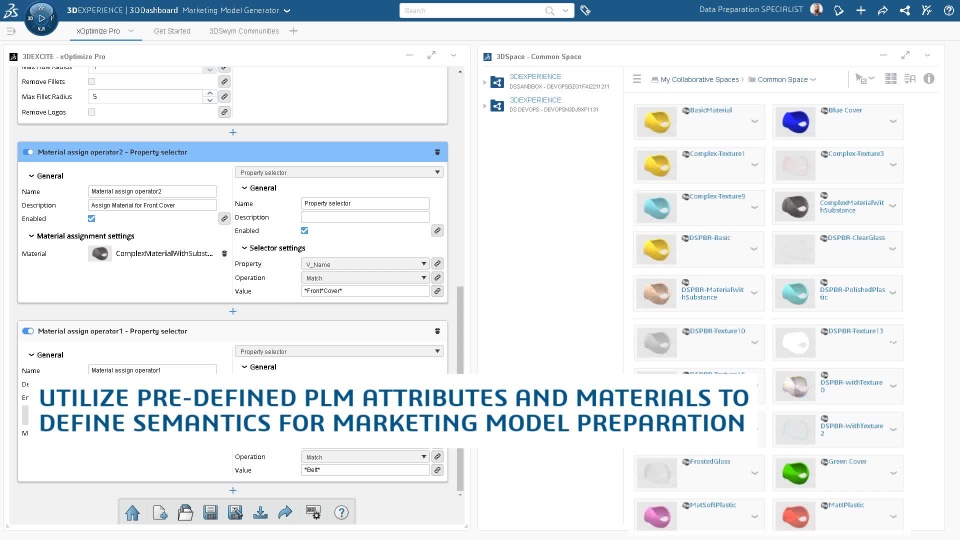Add operator at bottom of list

pyautogui.click(x=233, y=490)
